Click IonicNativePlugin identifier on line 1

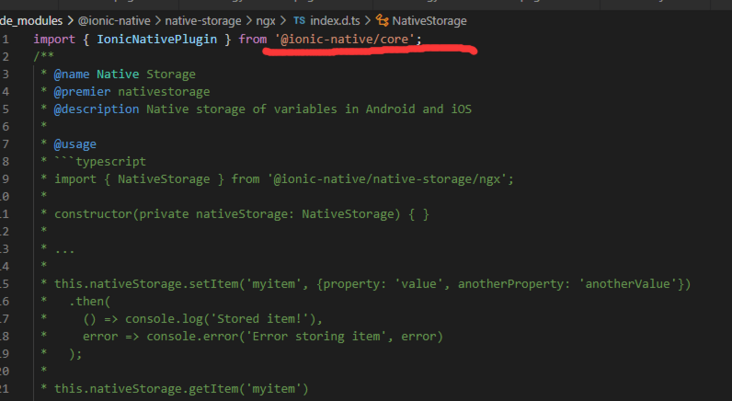pos(157,39)
